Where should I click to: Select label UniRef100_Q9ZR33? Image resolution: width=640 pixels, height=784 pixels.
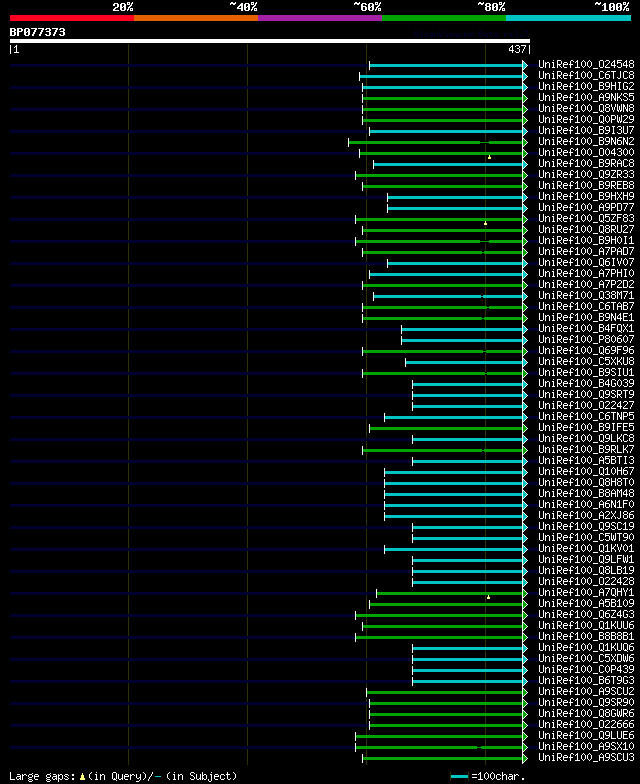[x=586, y=174]
